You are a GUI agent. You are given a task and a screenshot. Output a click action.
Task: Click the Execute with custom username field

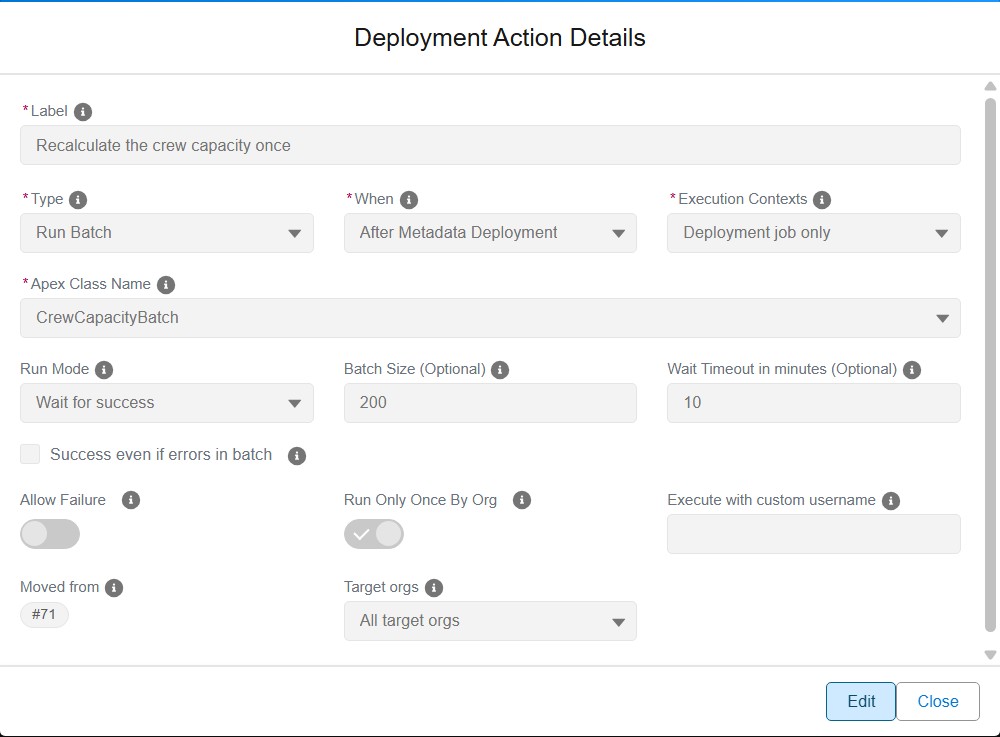click(814, 534)
